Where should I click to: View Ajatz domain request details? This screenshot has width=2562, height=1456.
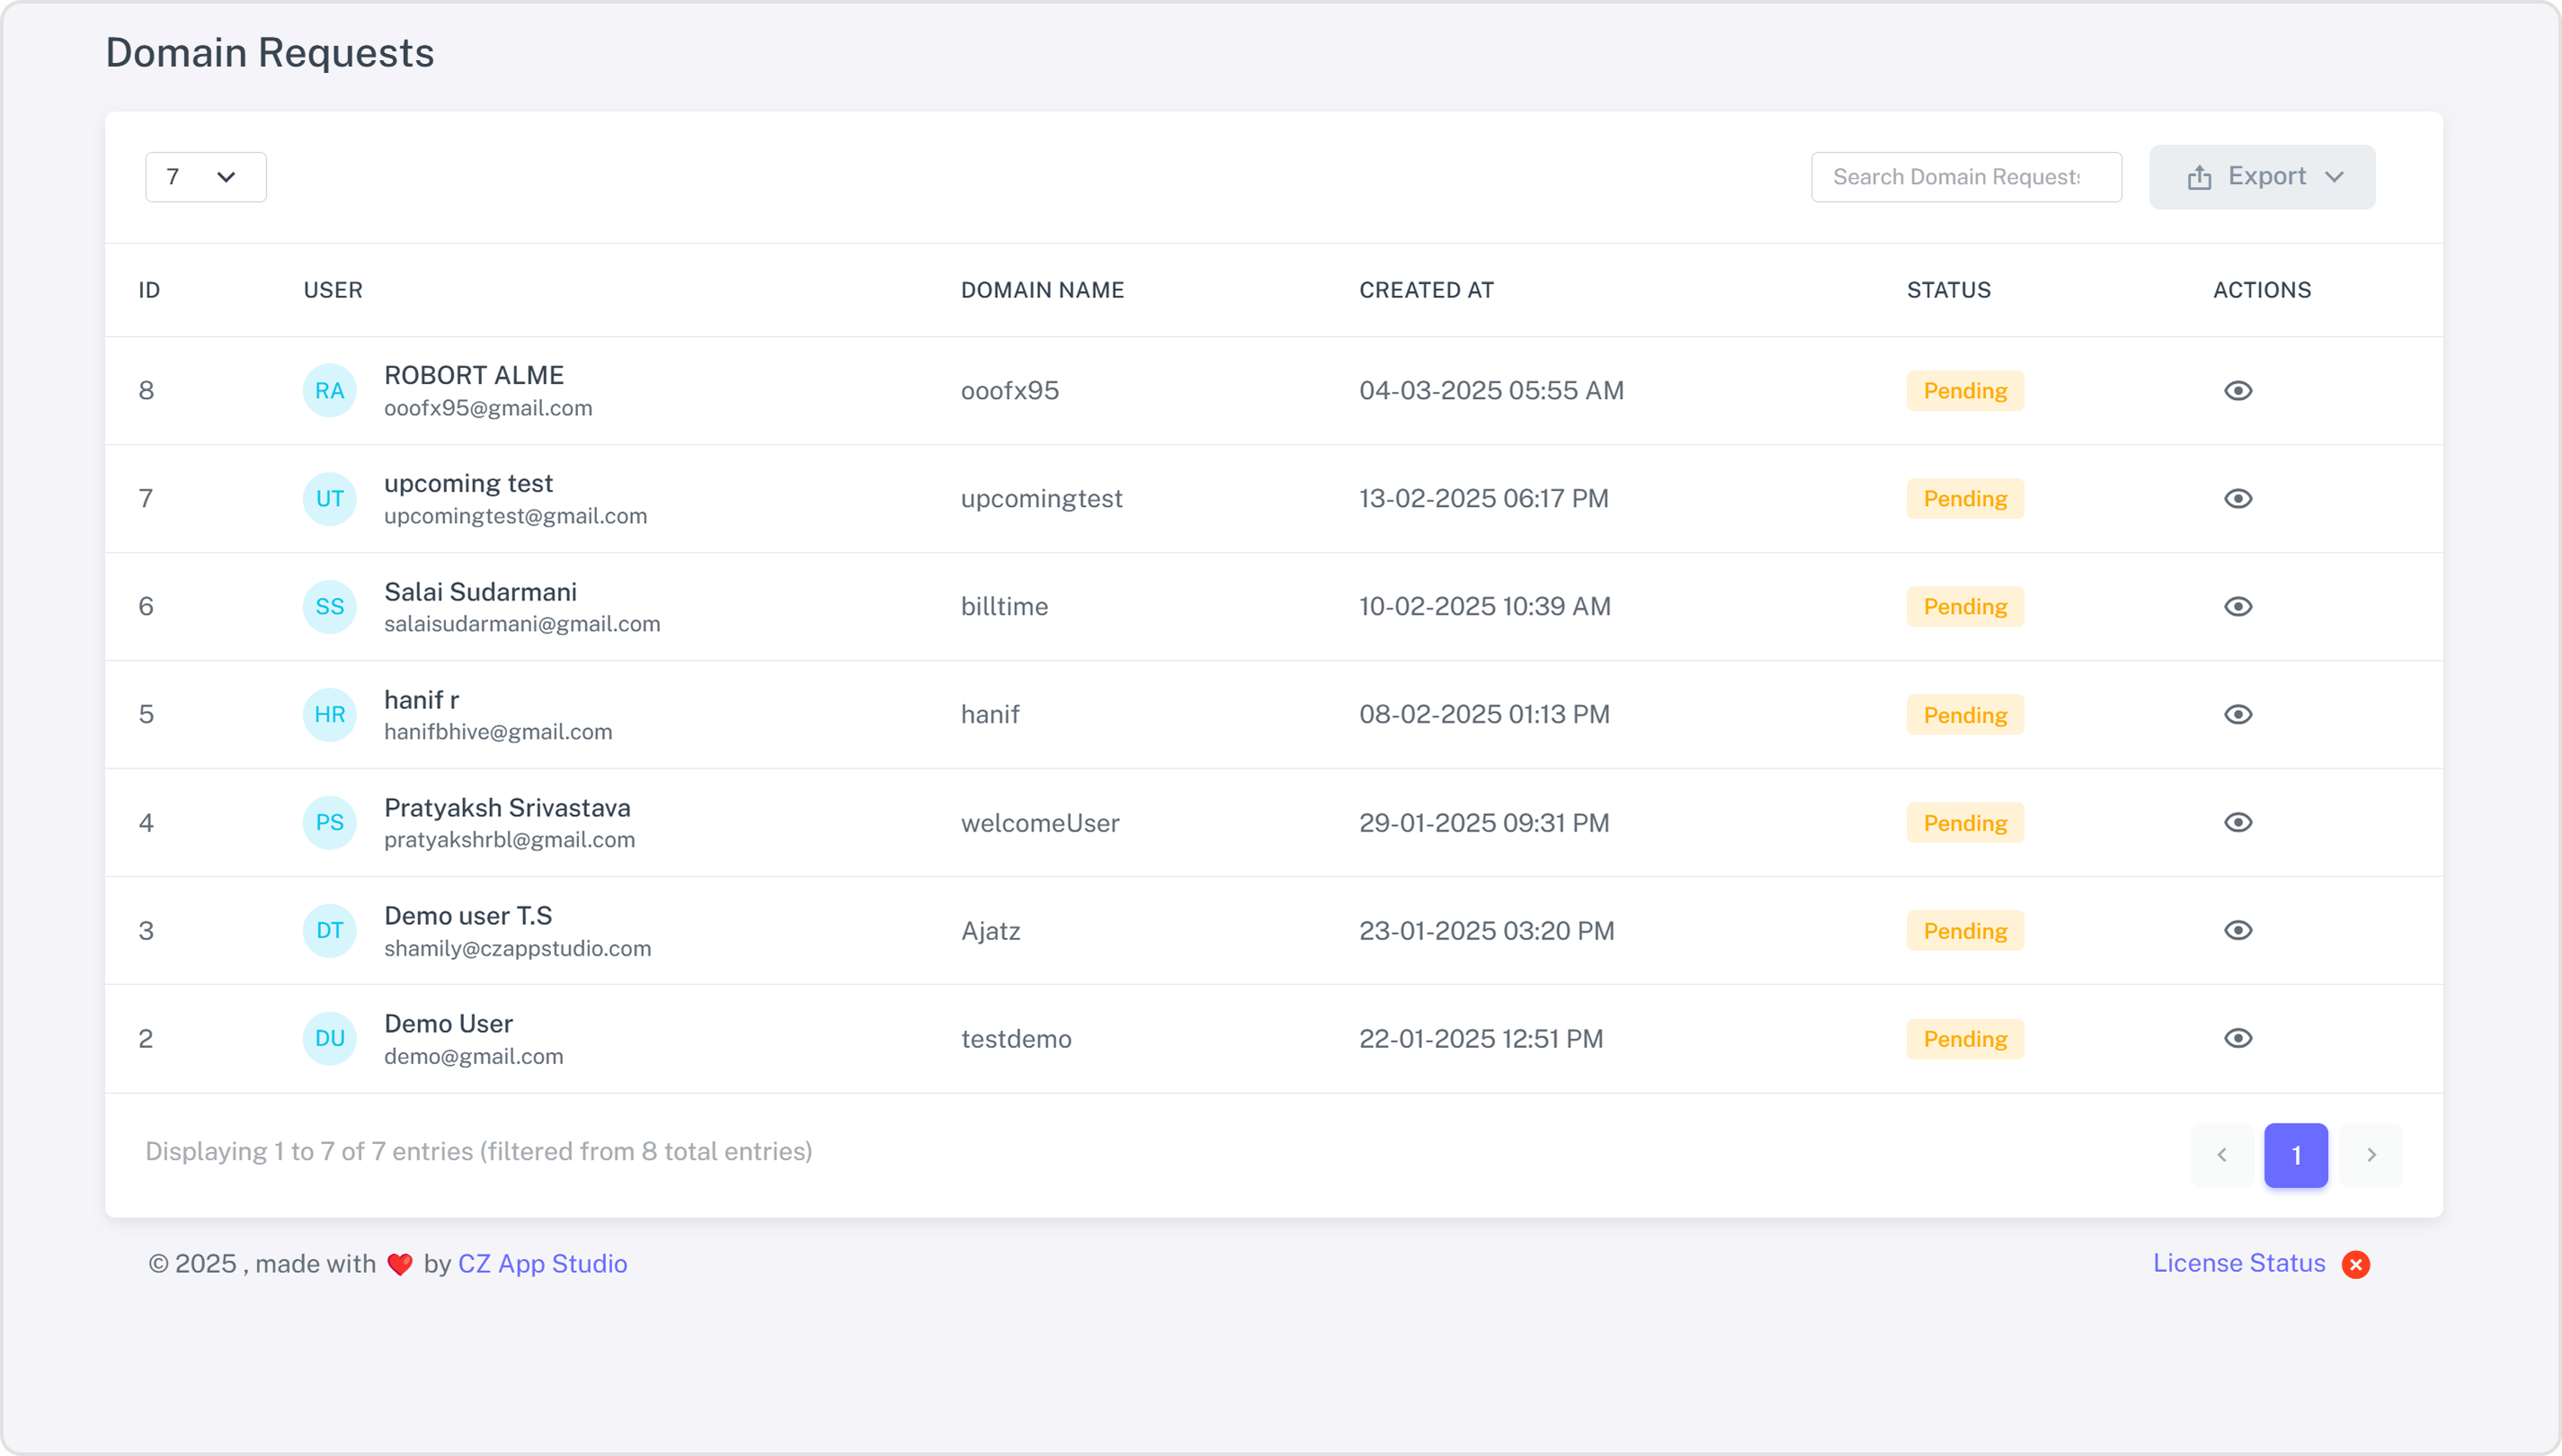coord(2238,931)
